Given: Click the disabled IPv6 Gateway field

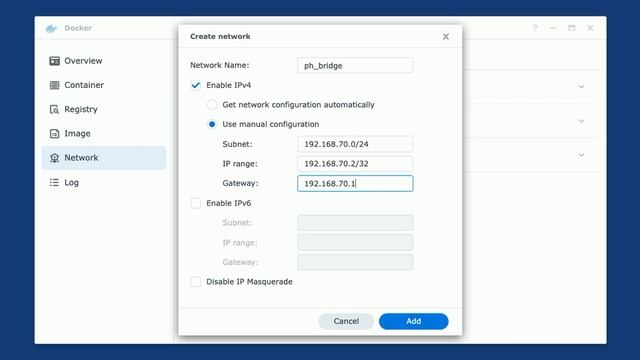Looking at the screenshot, I should [x=355, y=262].
